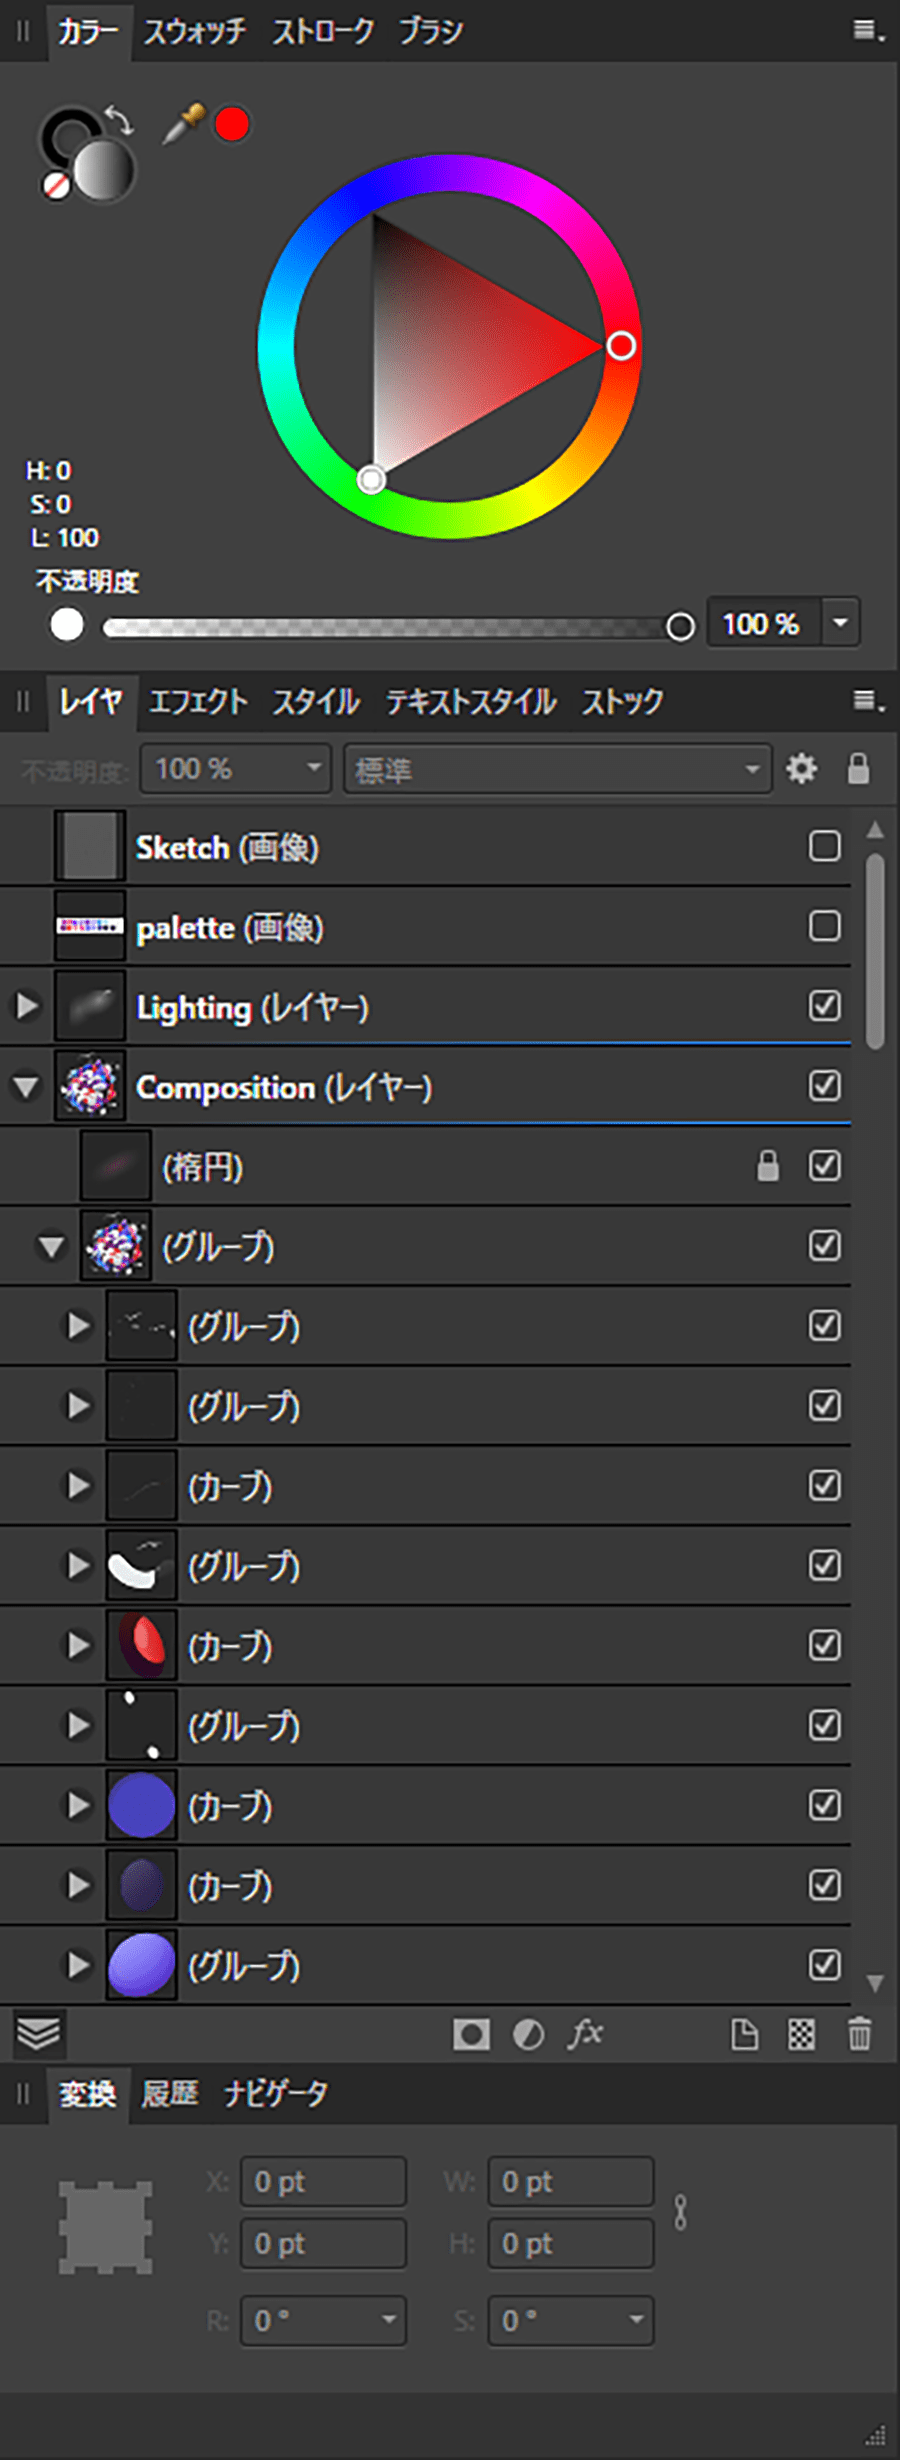Collapse the Composition layer tree
The width and height of the screenshot is (900, 2460).
click(x=27, y=1087)
